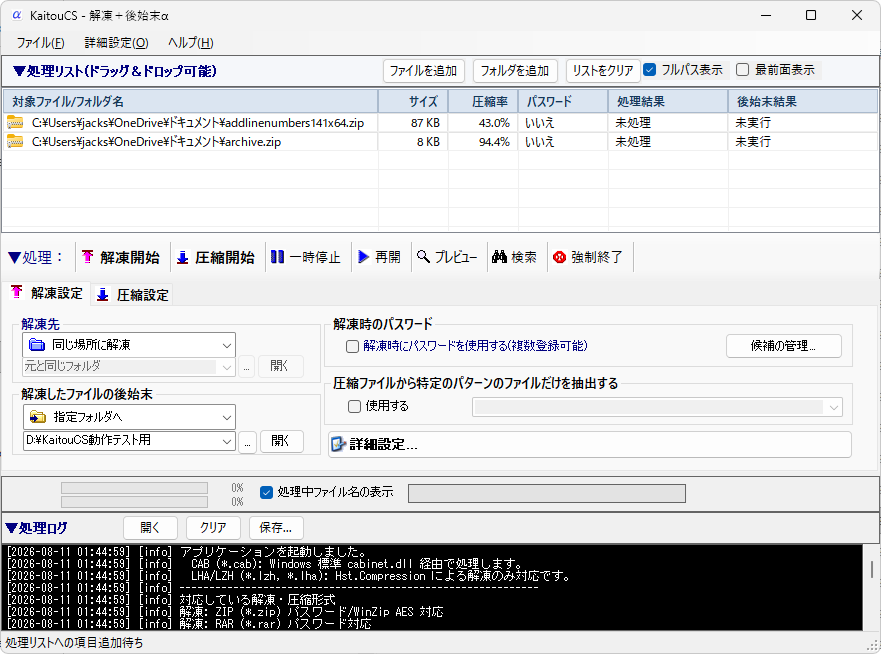Toggle フルパス表示 checkbox
The image size is (881, 654).
650,70
